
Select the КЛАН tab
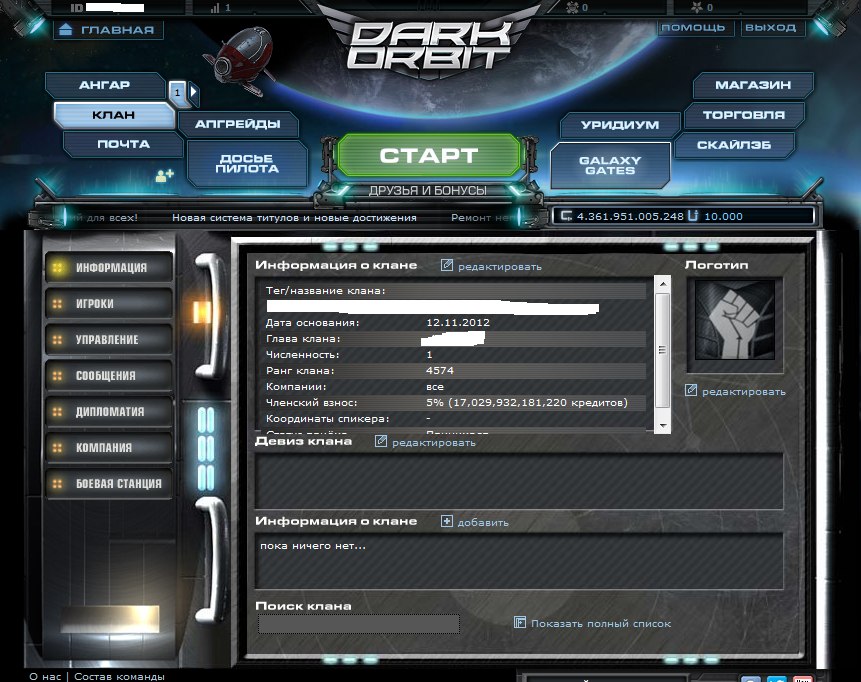pyautogui.click(x=114, y=115)
